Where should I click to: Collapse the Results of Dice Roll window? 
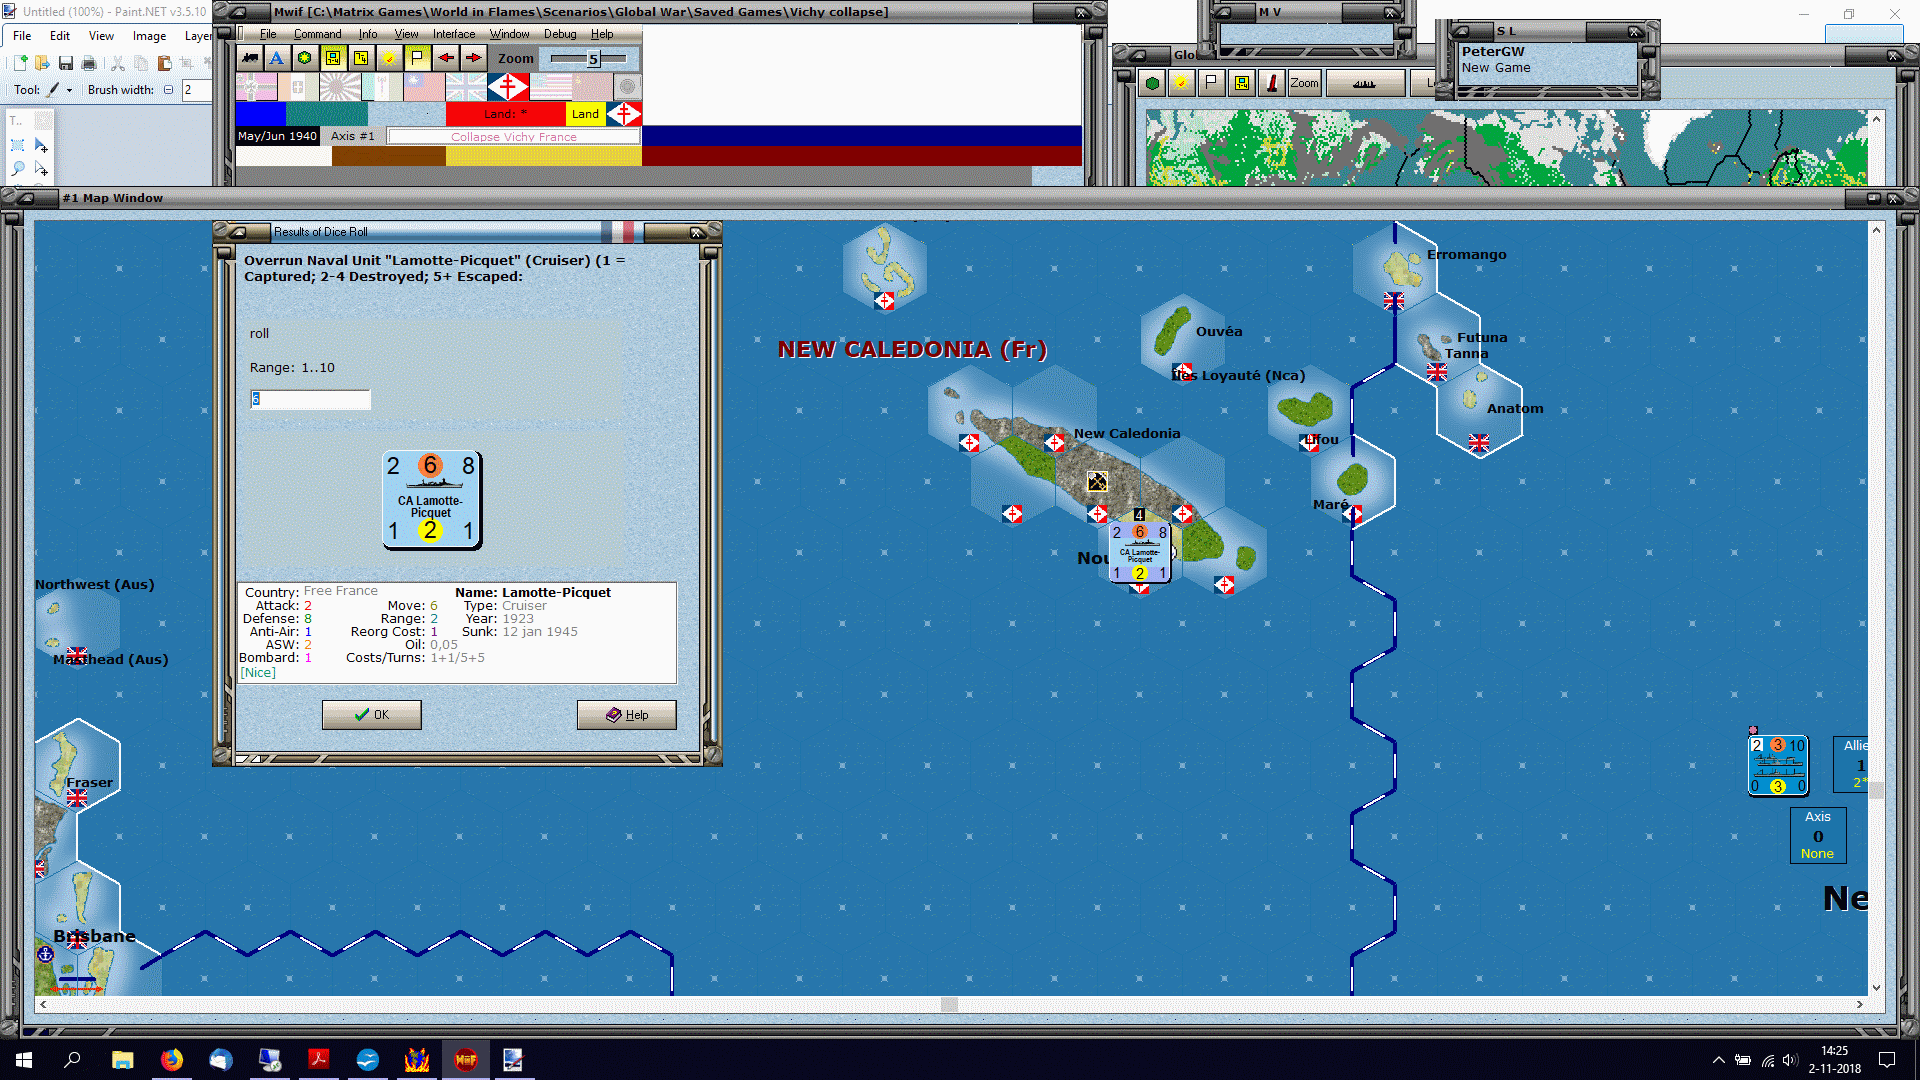238,232
